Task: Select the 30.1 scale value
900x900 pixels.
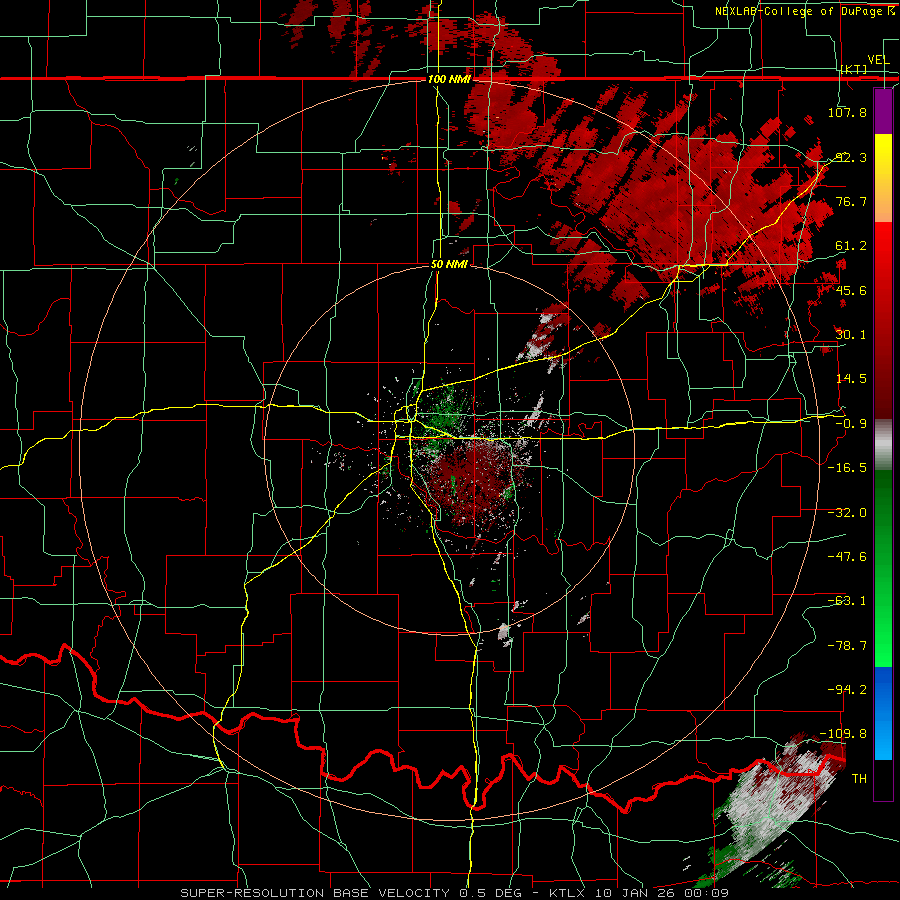Action: 851,335
